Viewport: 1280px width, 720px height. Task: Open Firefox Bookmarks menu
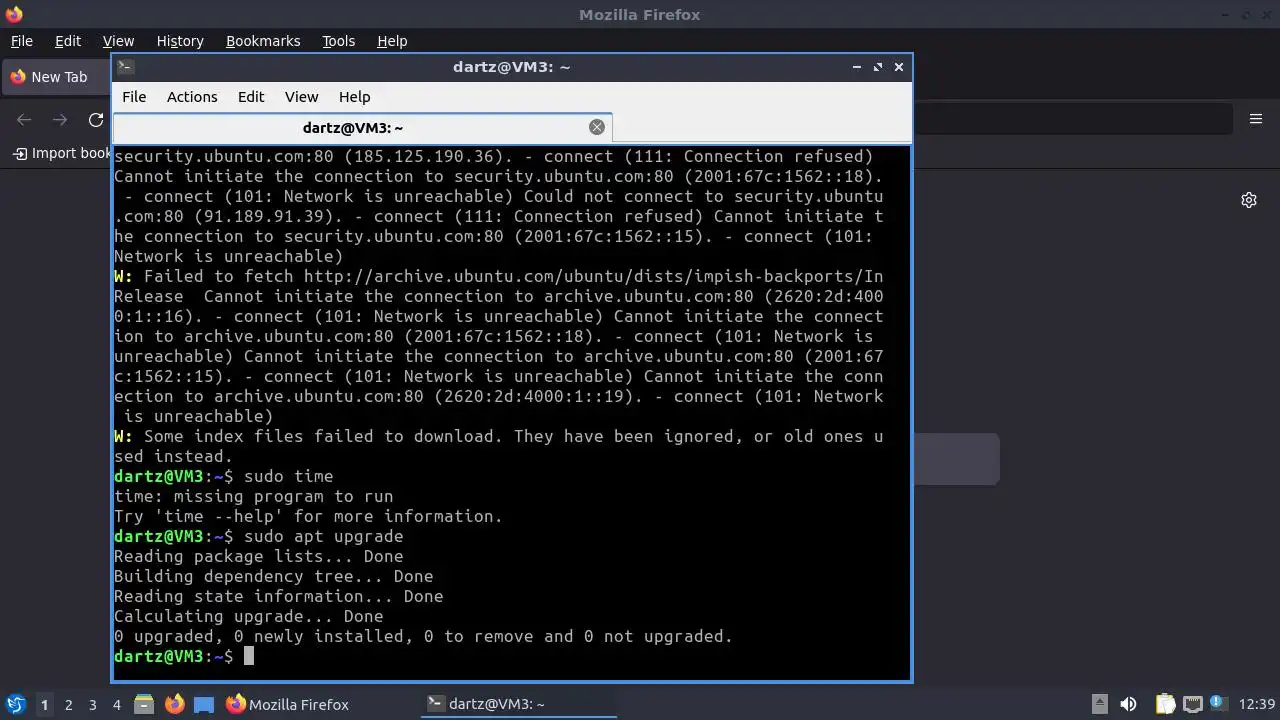(263, 41)
